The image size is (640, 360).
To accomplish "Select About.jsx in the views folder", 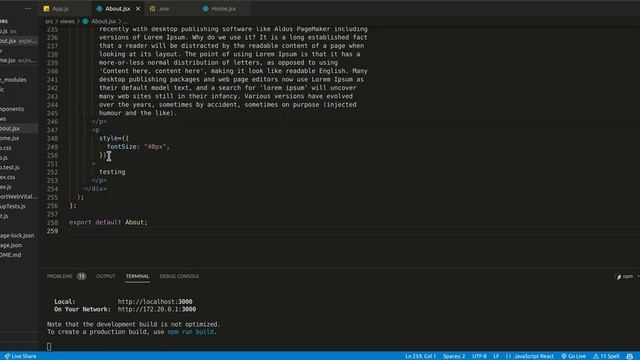I will tap(19, 129).
